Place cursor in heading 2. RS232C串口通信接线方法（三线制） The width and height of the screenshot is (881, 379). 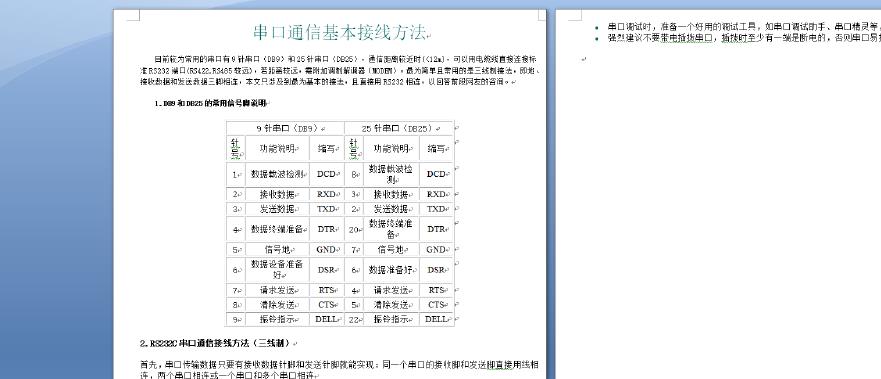(217, 343)
